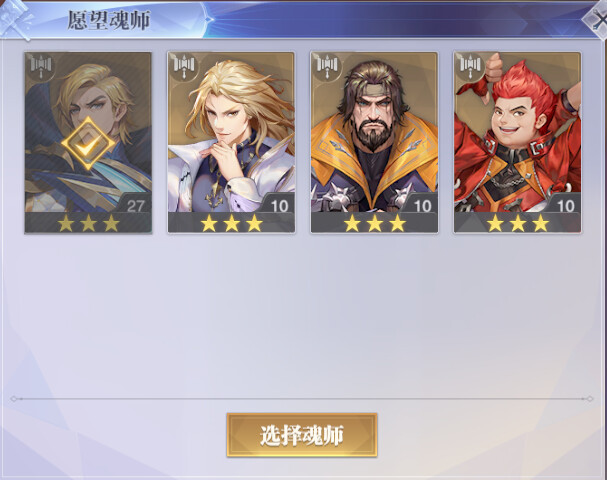Click the star row under bearded hero card
The image size is (607, 480).
pos(375,223)
